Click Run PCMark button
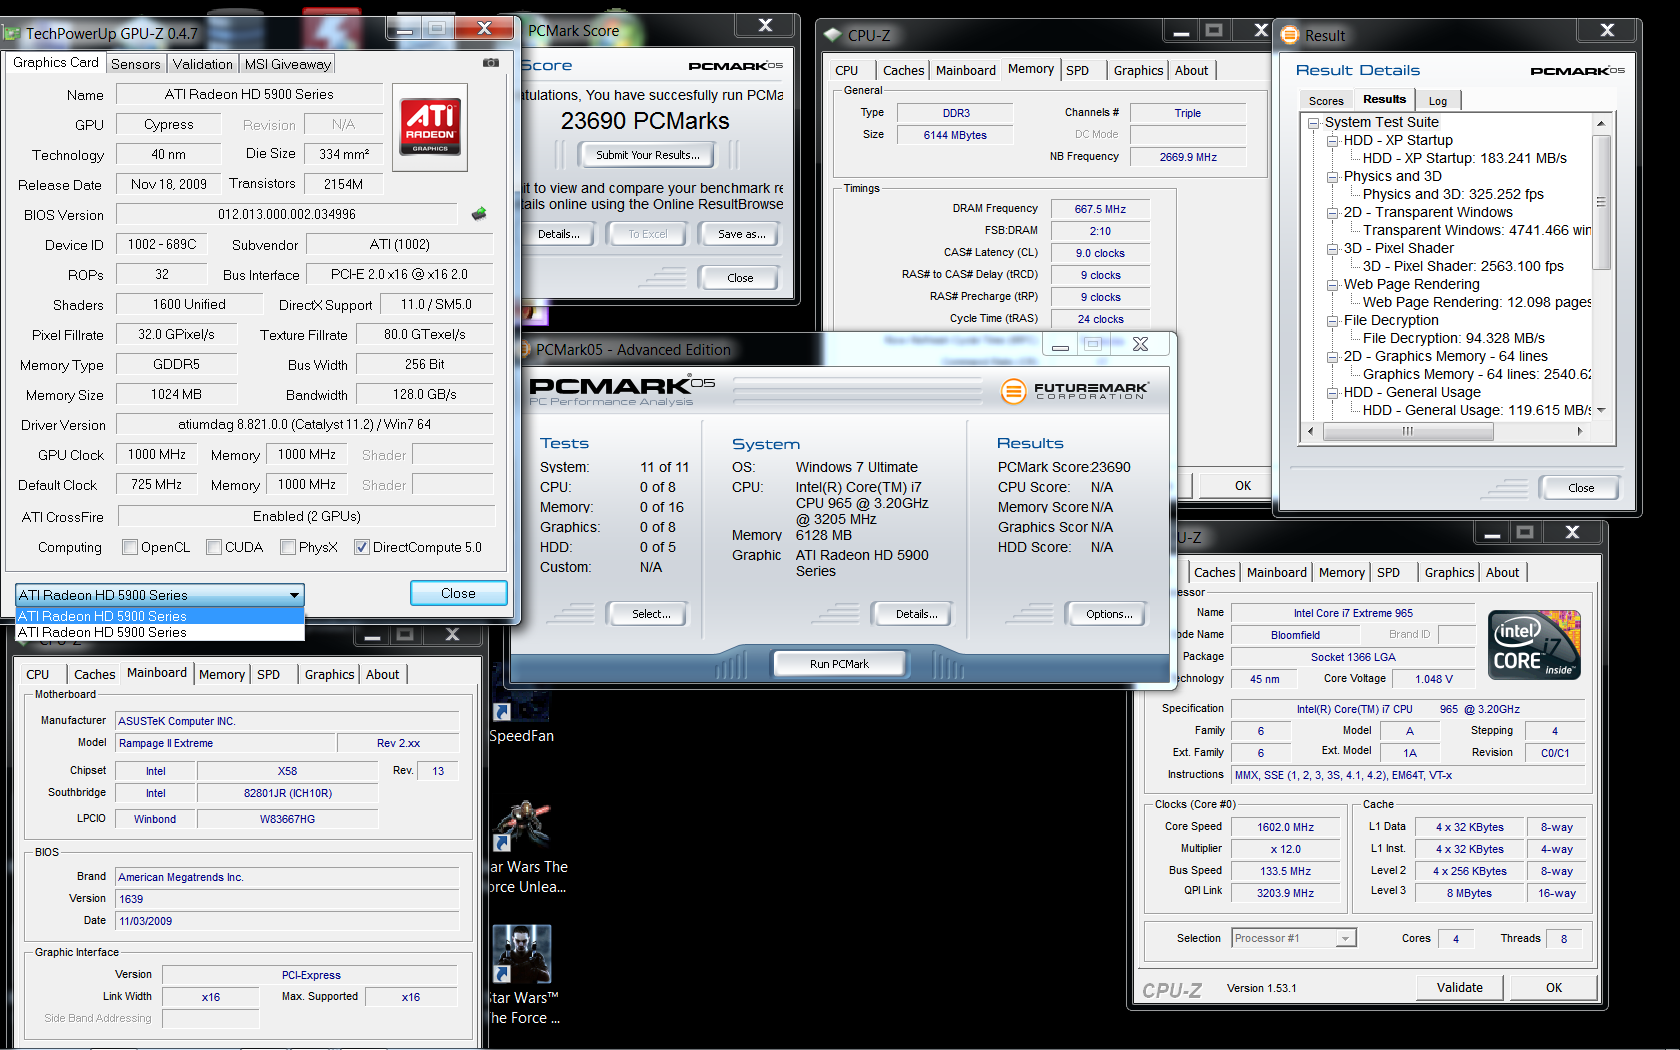Image resolution: width=1680 pixels, height=1050 pixels. coord(839,664)
